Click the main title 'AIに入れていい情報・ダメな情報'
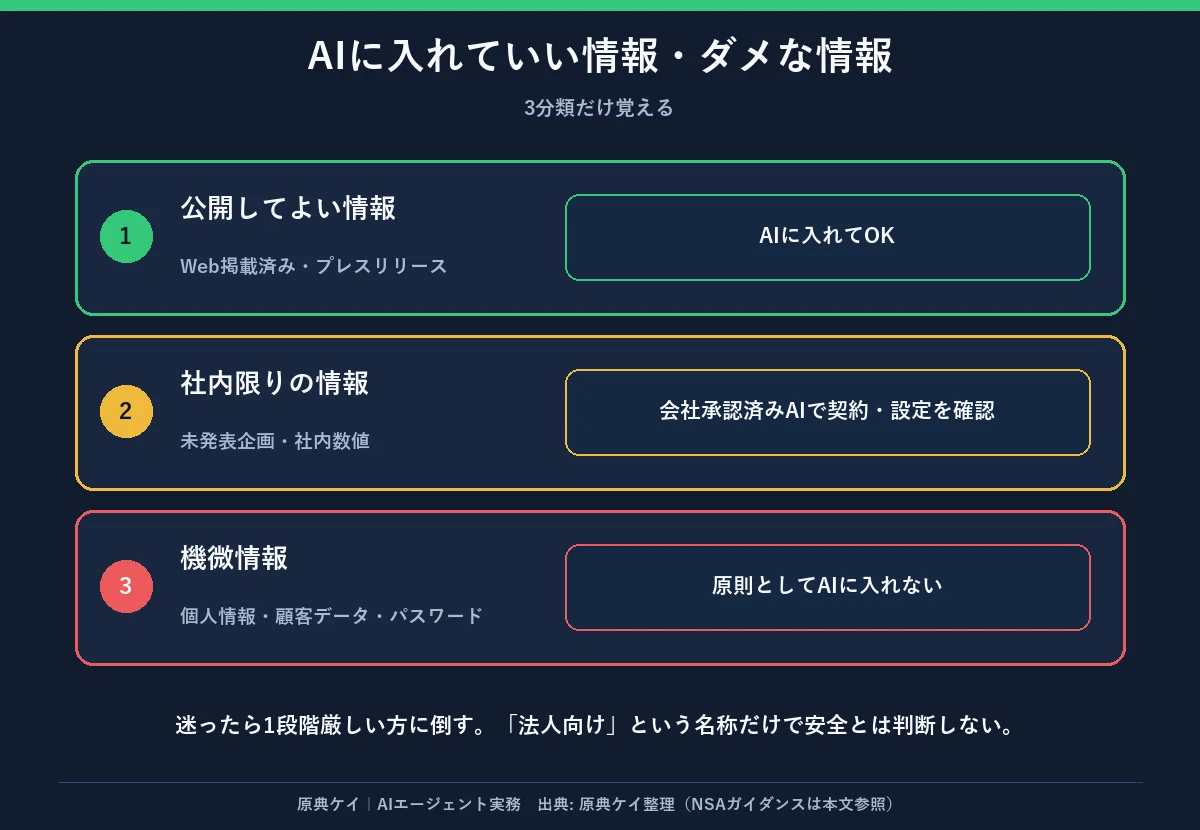Image resolution: width=1200 pixels, height=830 pixels. coord(600,57)
